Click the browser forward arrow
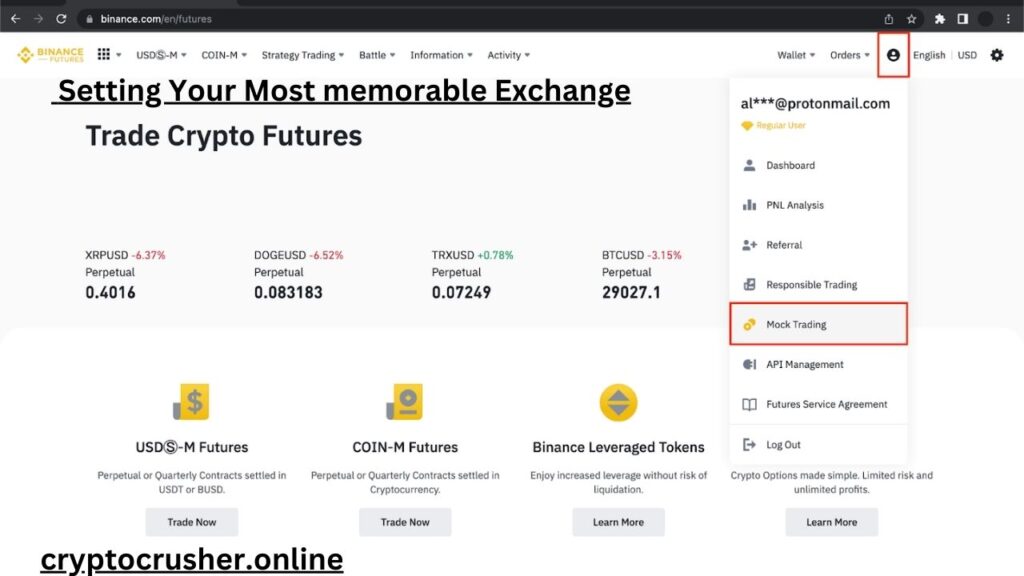The height and width of the screenshot is (576, 1024). (39, 19)
